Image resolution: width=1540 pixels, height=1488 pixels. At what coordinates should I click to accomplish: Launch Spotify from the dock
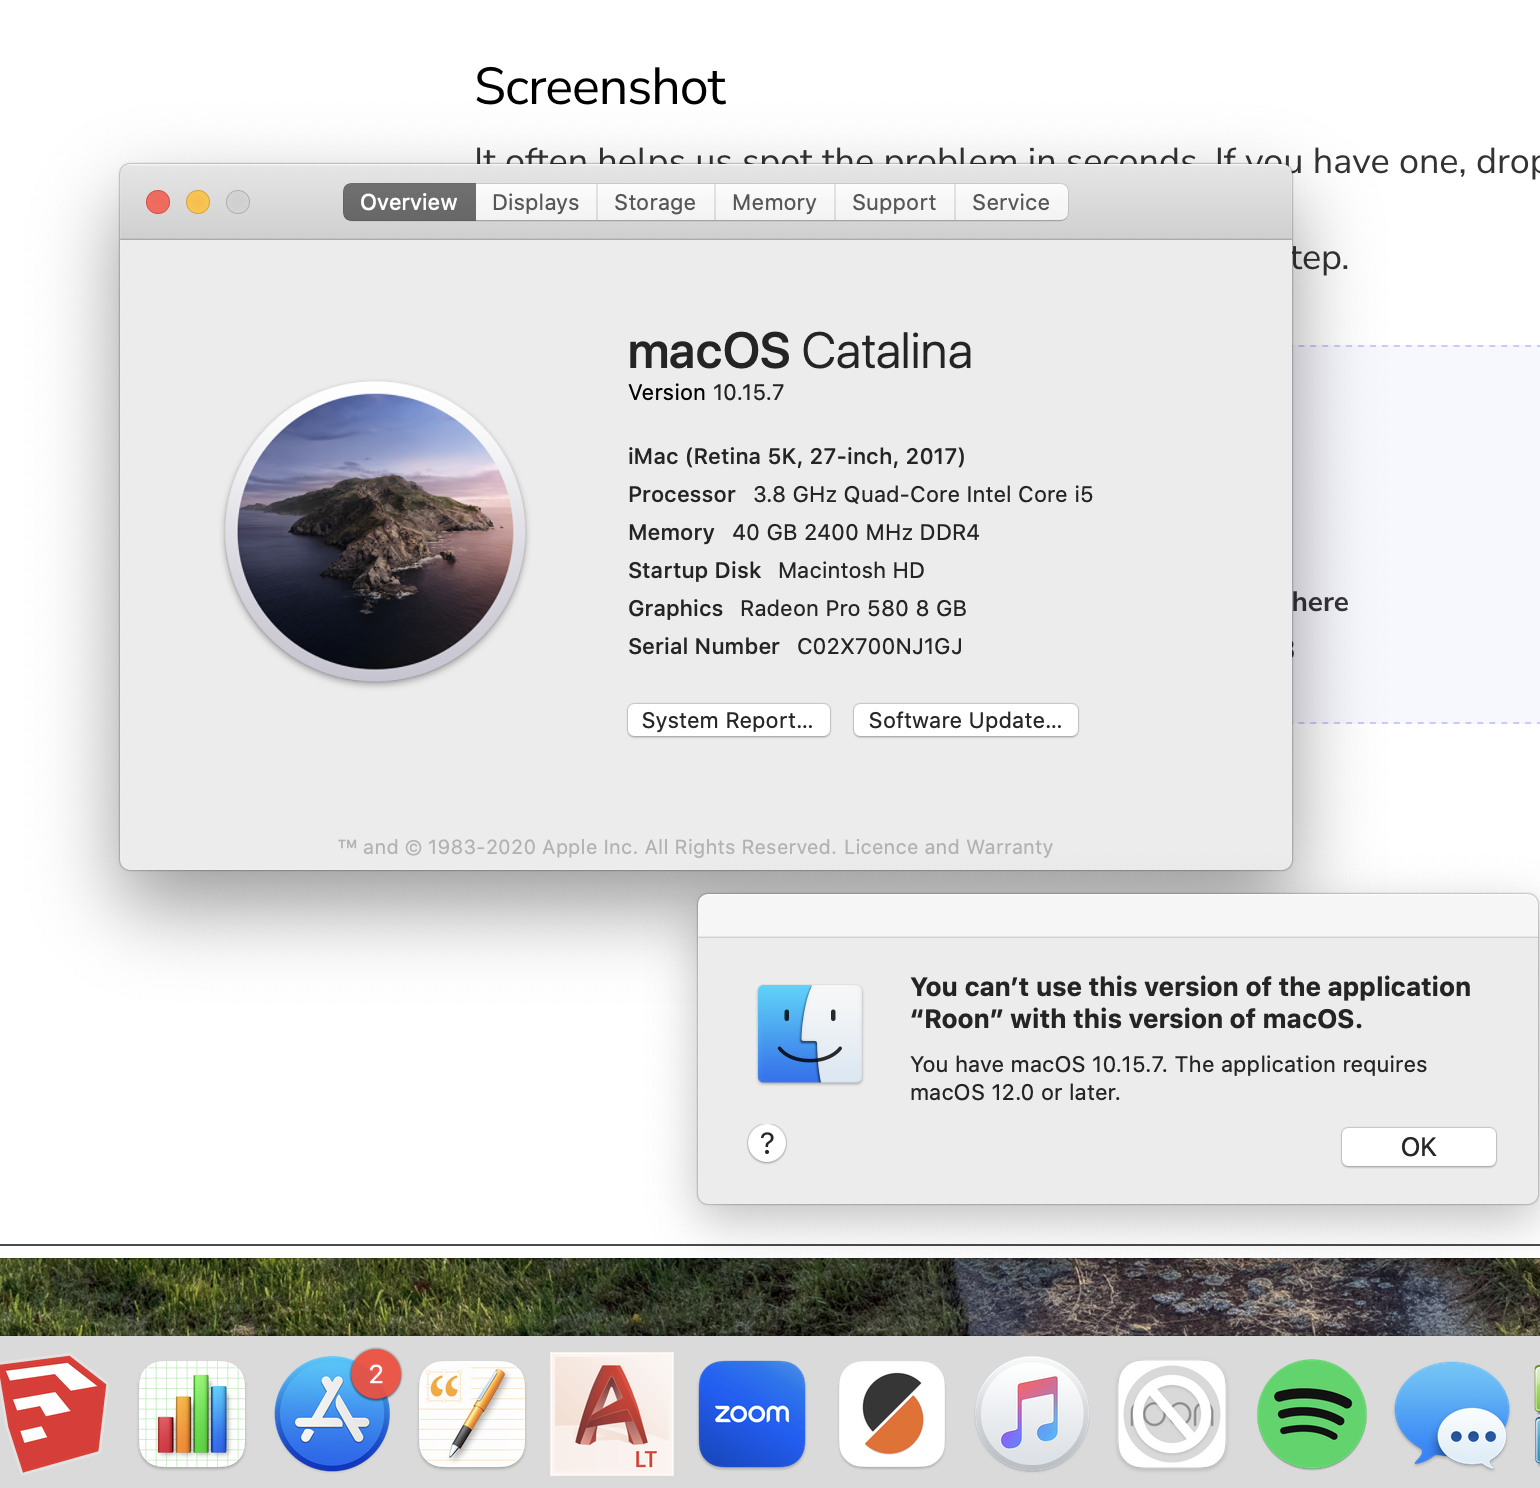point(1312,1413)
